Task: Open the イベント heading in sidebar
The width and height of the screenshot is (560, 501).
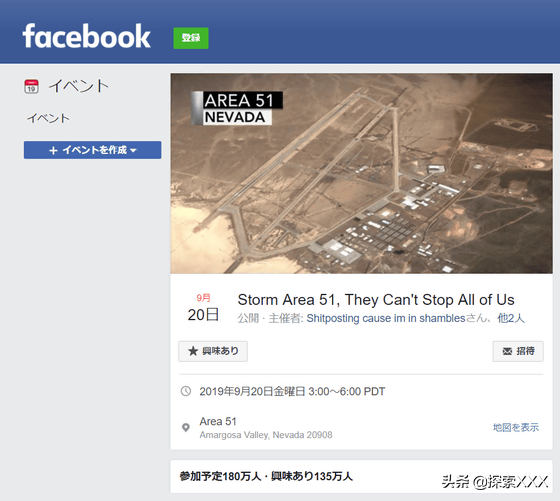Action: (x=79, y=86)
